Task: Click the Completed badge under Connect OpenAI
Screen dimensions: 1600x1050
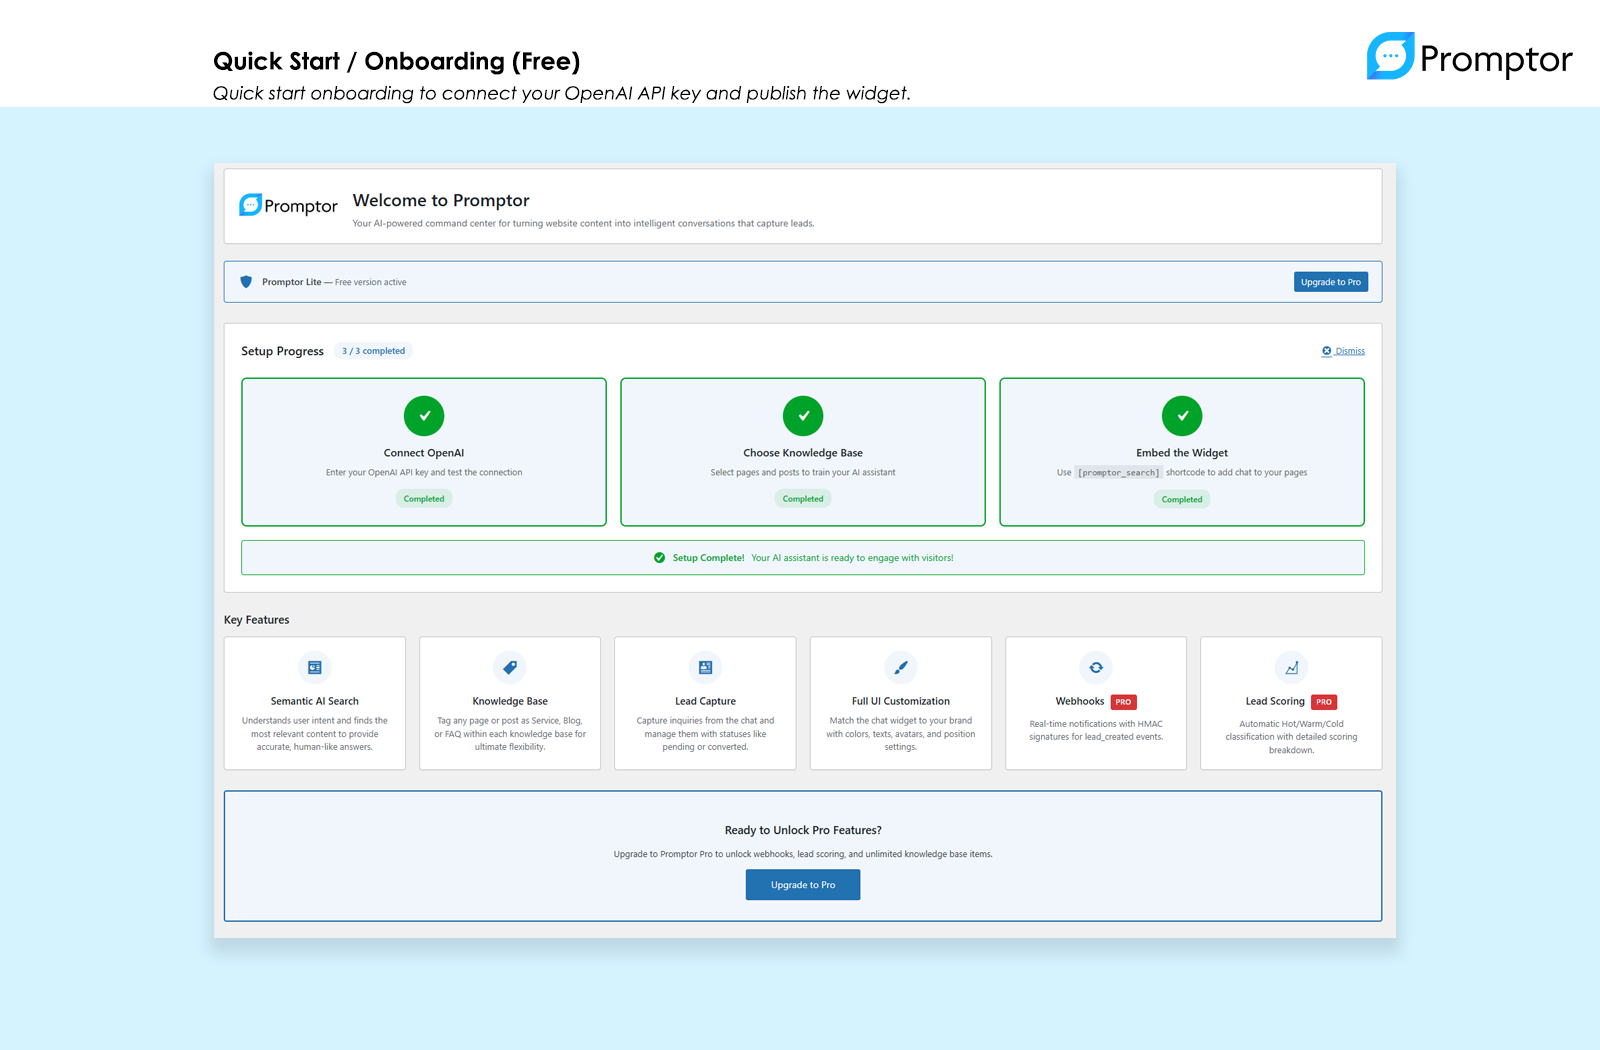Action: [x=424, y=499]
